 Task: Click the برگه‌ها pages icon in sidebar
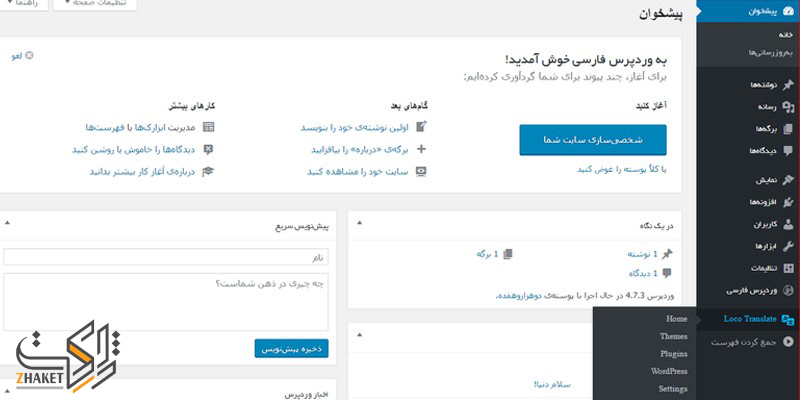coord(788,129)
